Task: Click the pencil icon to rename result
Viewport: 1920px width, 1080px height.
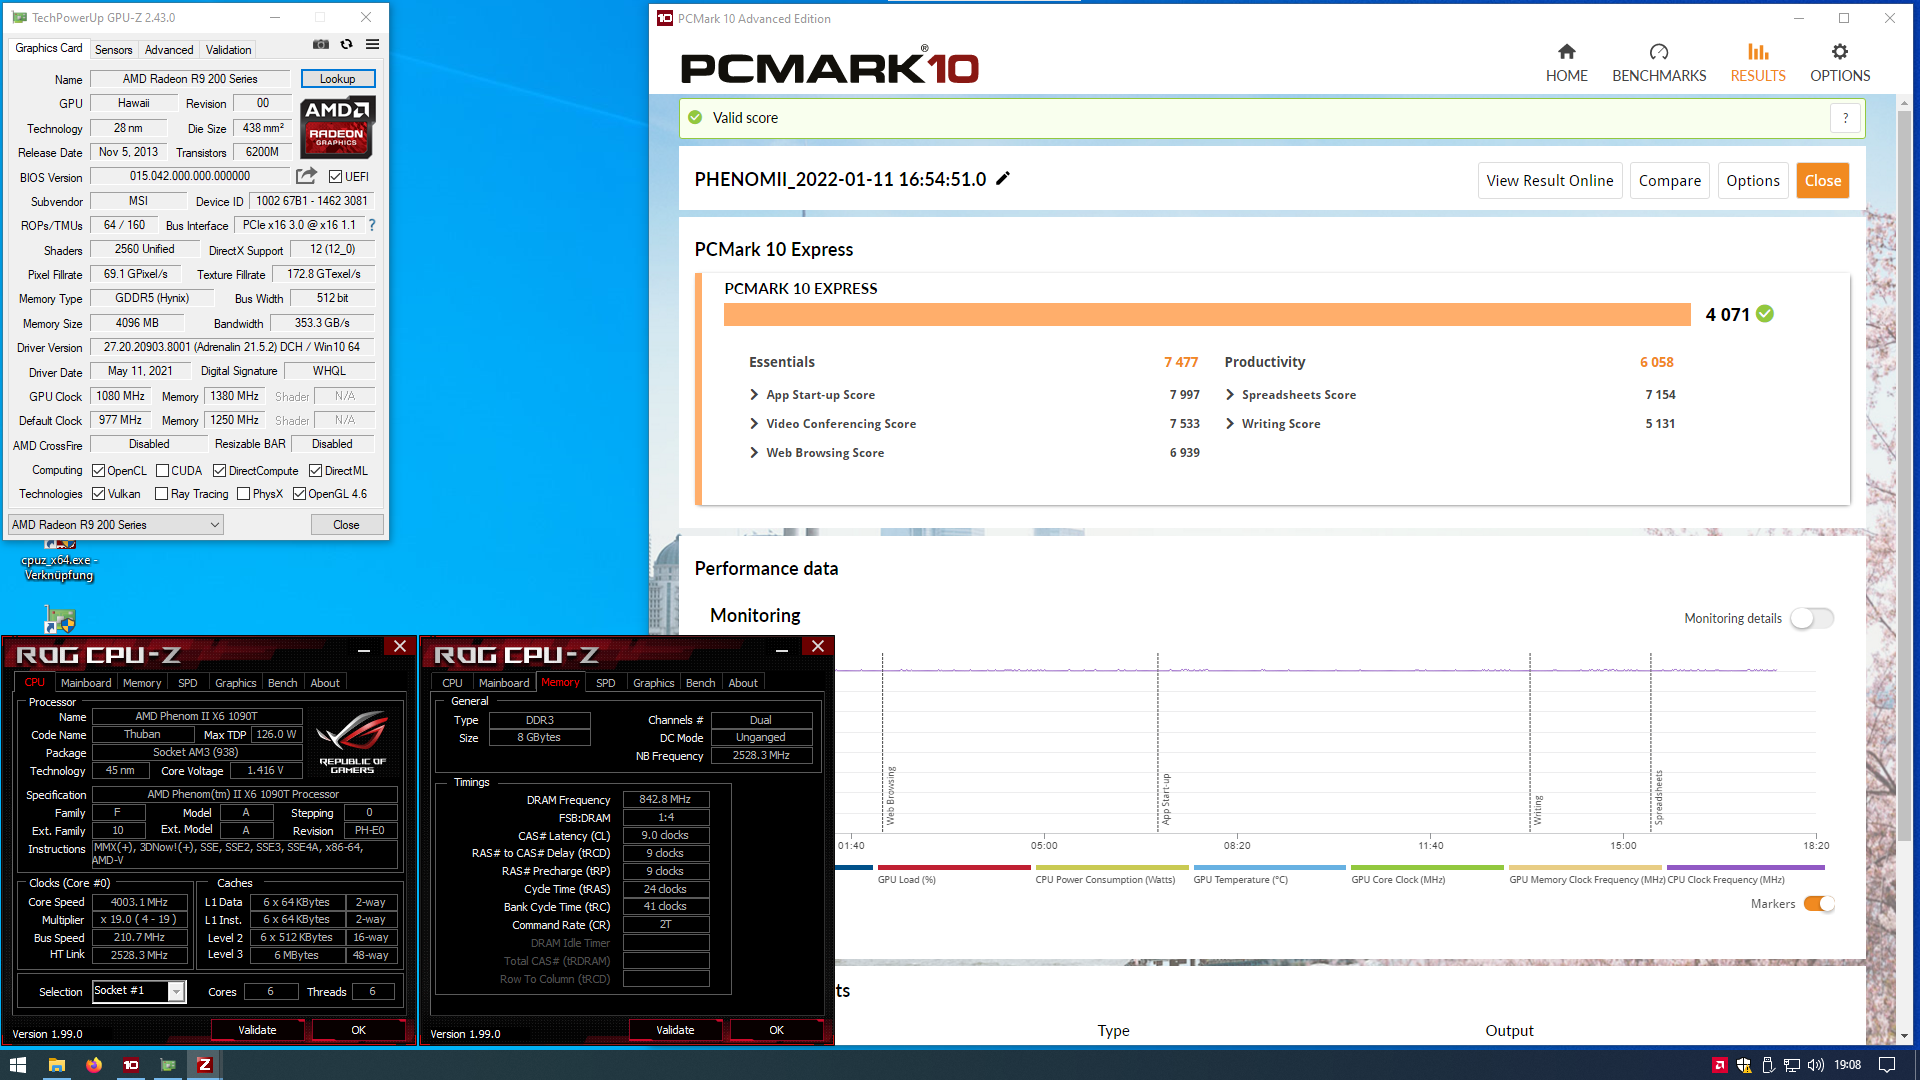Action: [1003, 178]
